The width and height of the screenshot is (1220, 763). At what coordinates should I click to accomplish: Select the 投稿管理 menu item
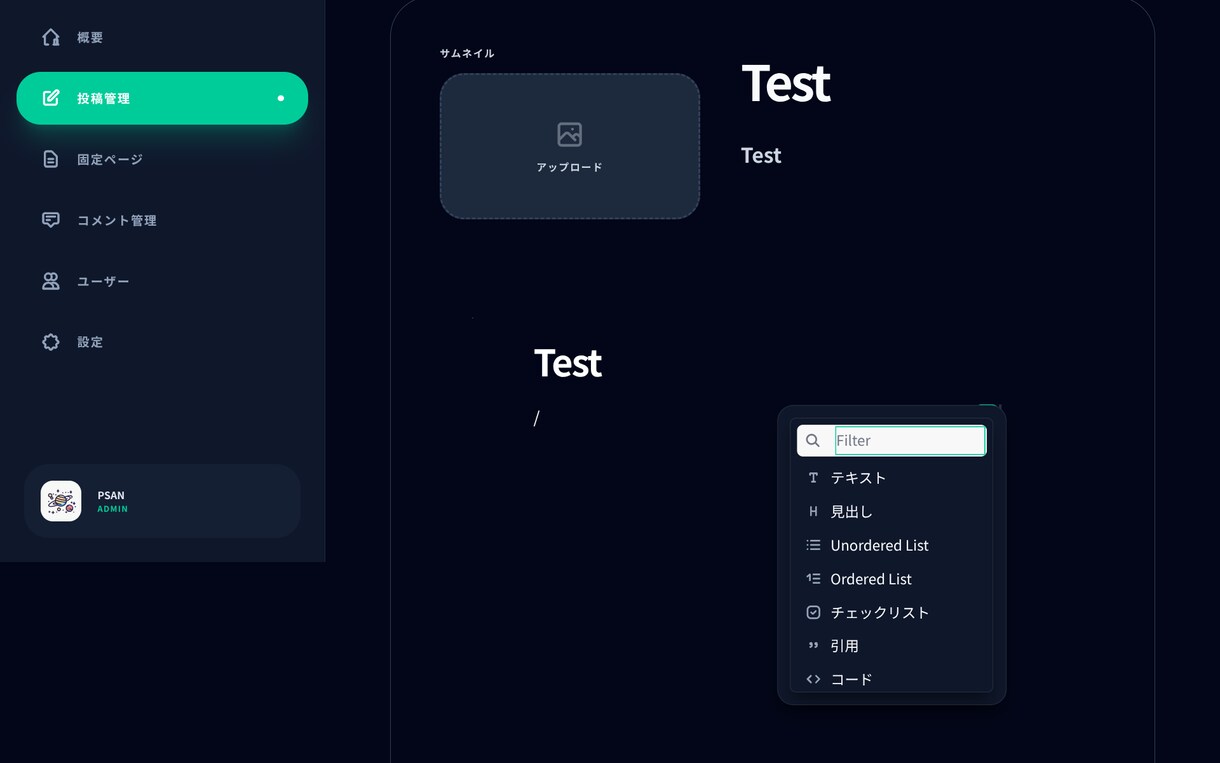162,98
